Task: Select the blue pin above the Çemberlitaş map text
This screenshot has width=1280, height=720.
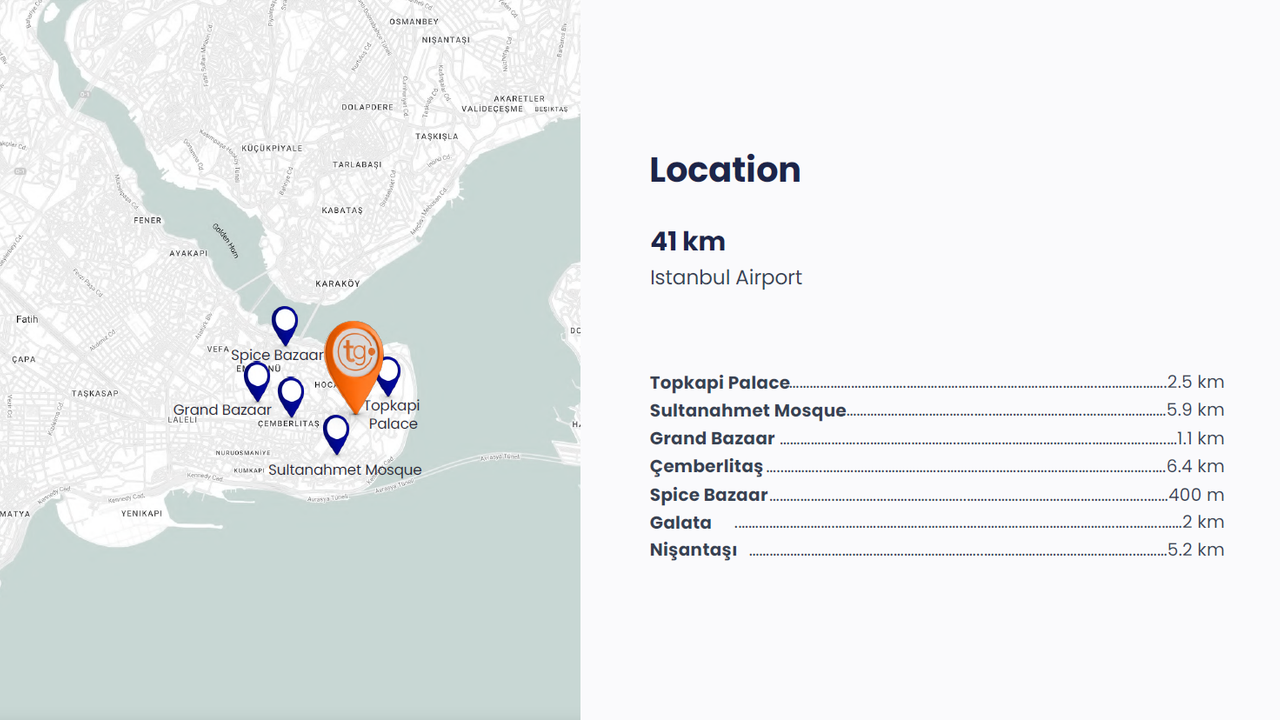Action: point(291,394)
